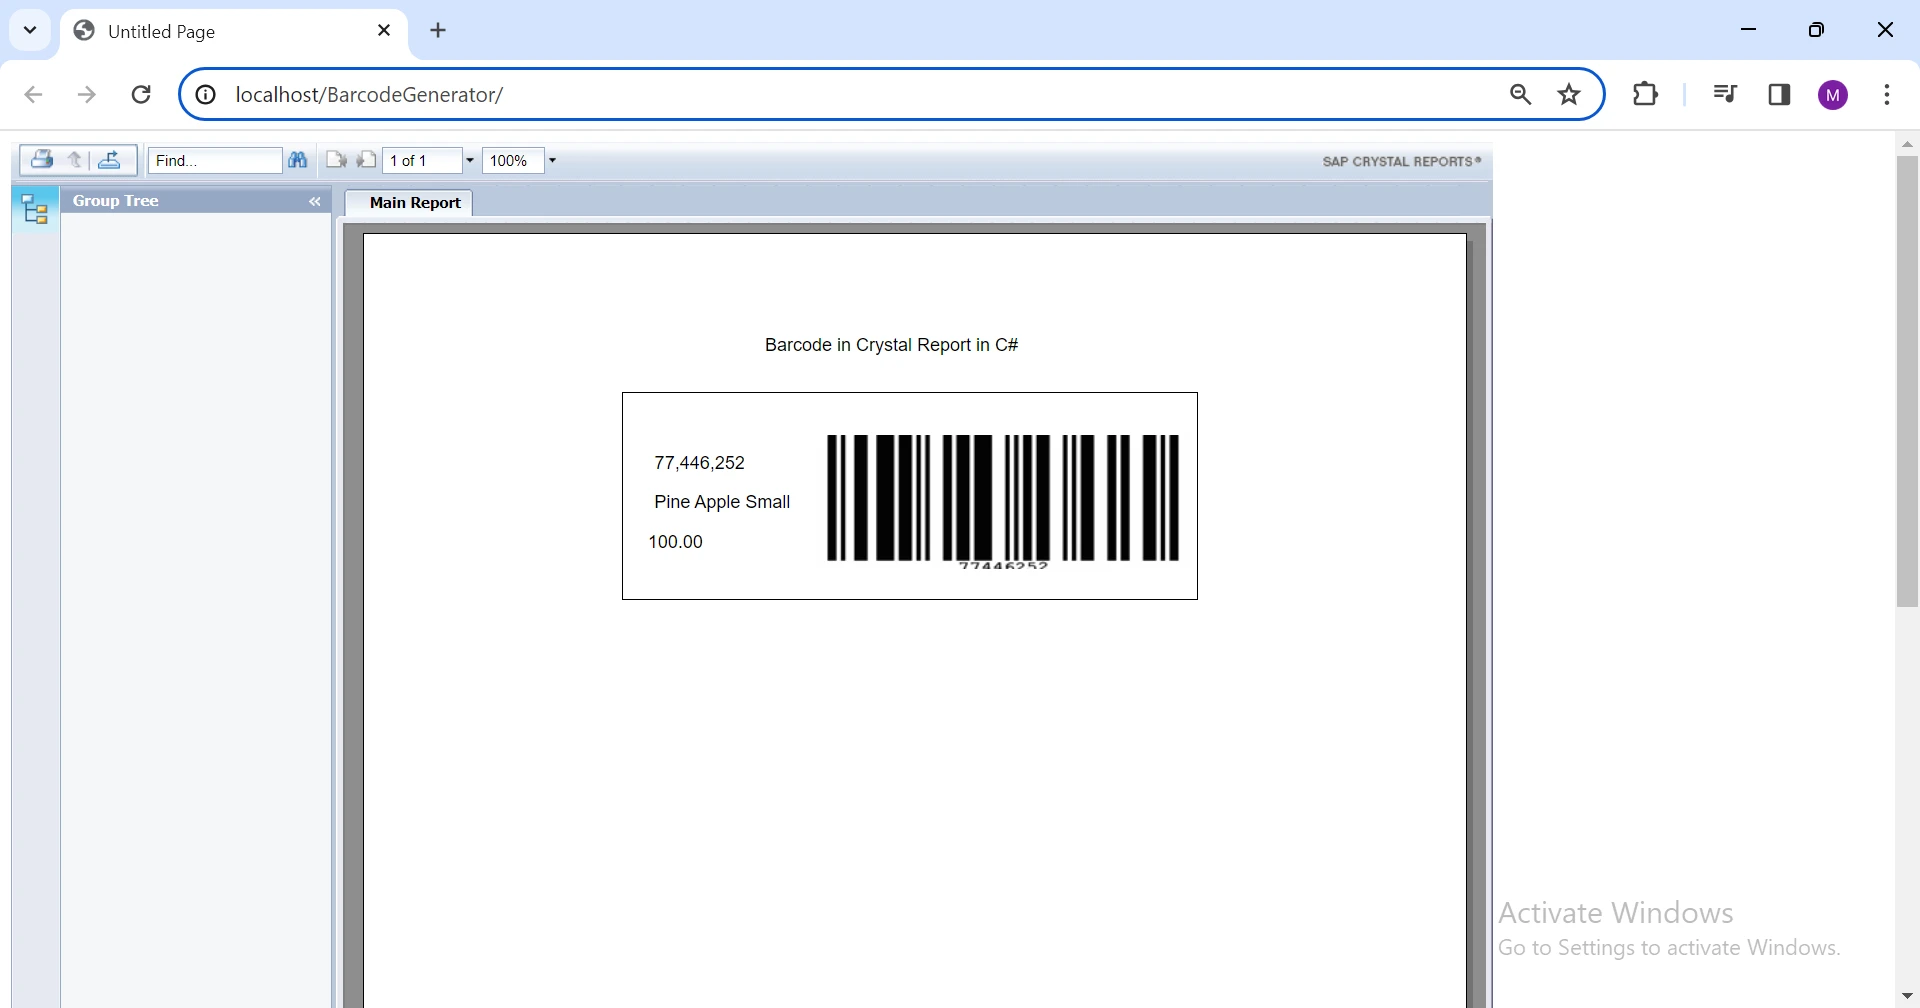Viewport: 1920px width, 1008px height.
Task: Open a new browser tab
Action: [x=438, y=31]
